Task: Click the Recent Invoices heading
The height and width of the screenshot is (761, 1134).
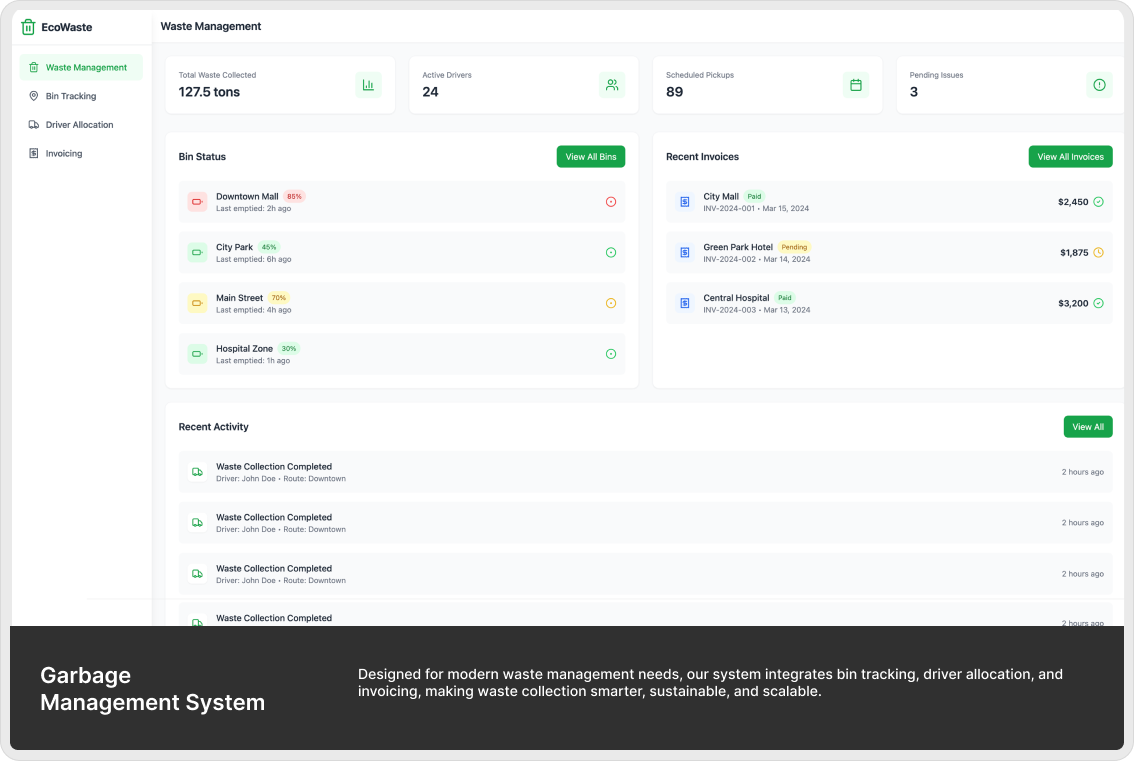Action: (702, 156)
